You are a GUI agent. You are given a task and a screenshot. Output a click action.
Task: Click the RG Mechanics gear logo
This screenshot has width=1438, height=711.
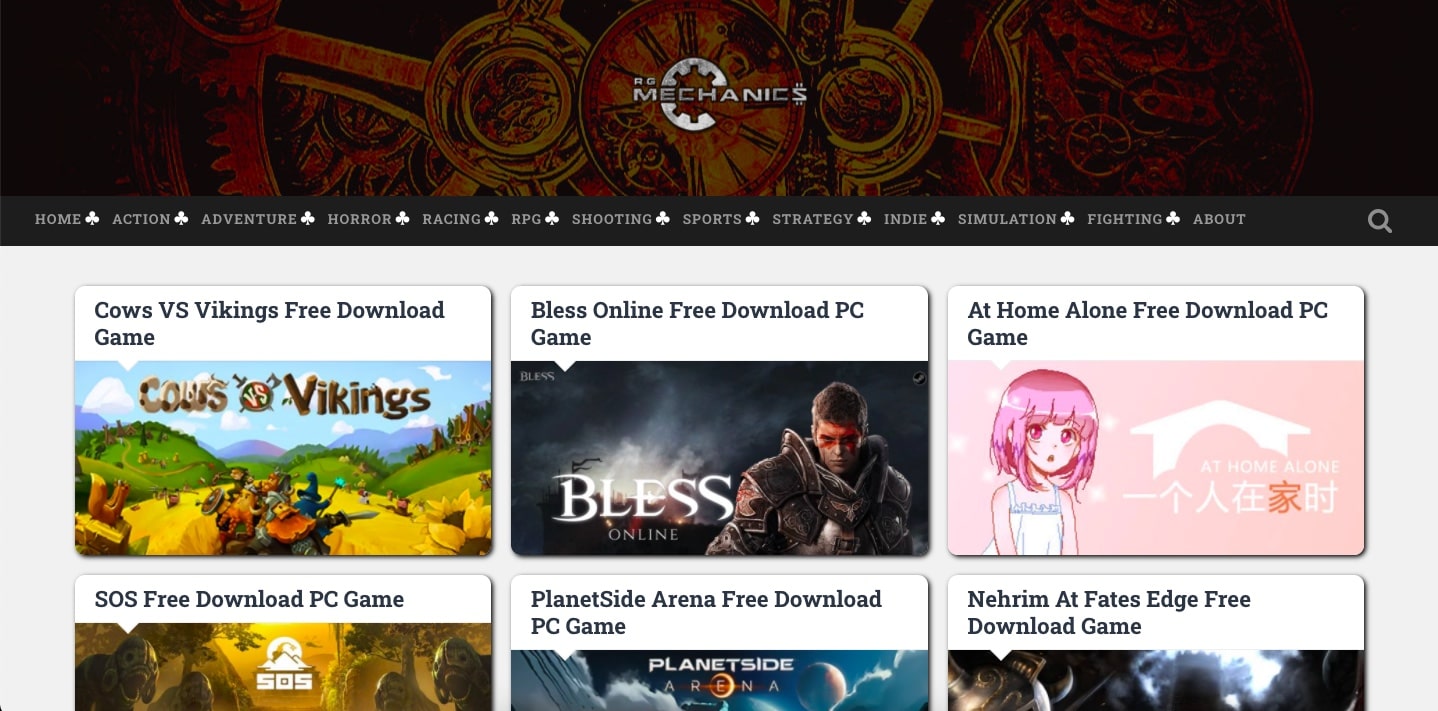(719, 95)
